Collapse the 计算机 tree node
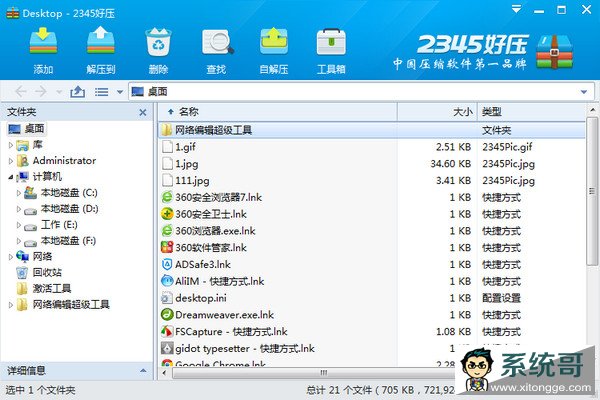This screenshot has height=400, width=600. pyautogui.click(x=11, y=177)
